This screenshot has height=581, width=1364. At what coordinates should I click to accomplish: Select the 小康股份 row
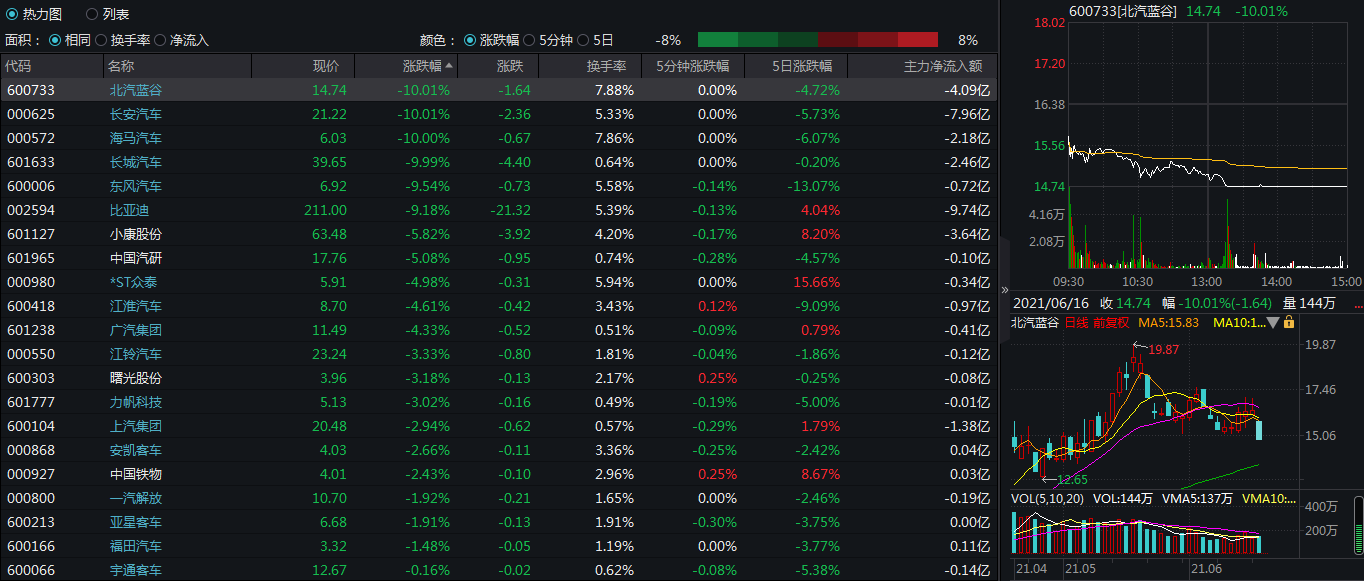pyautogui.click(x=498, y=234)
